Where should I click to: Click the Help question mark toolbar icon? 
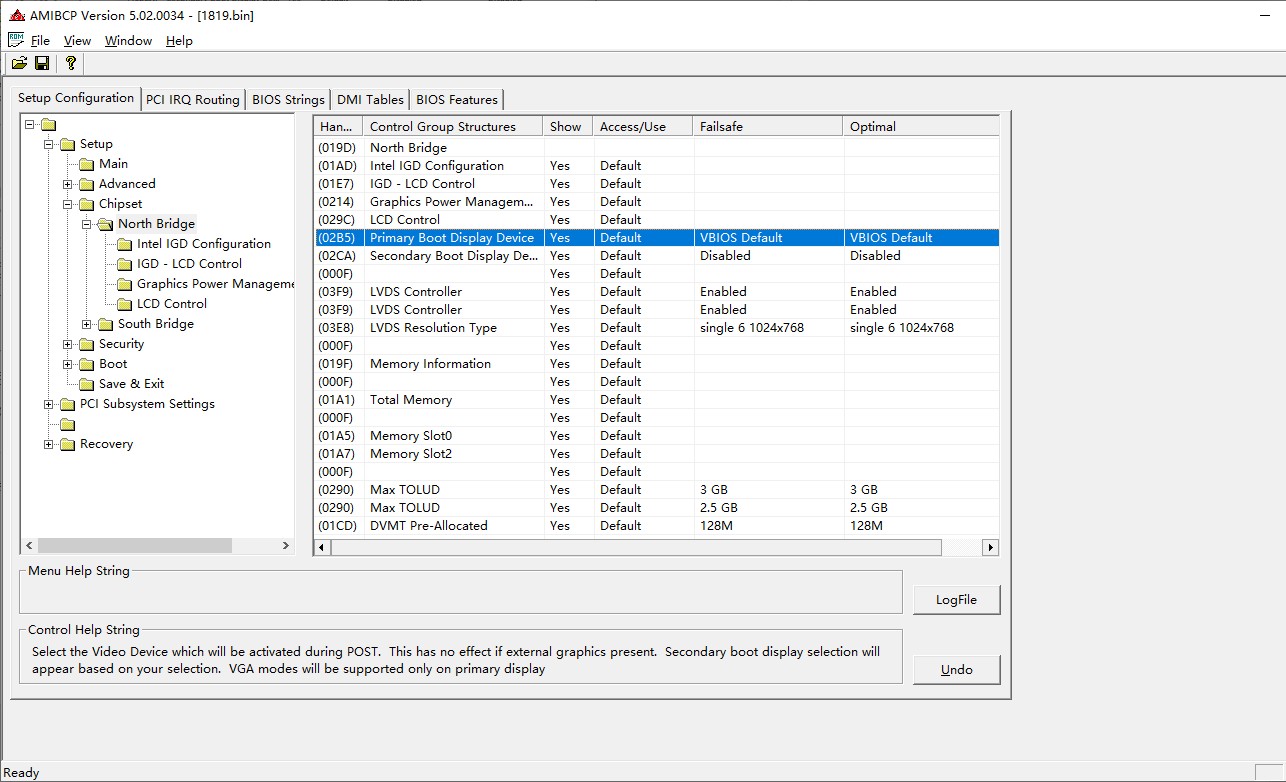(x=70, y=63)
